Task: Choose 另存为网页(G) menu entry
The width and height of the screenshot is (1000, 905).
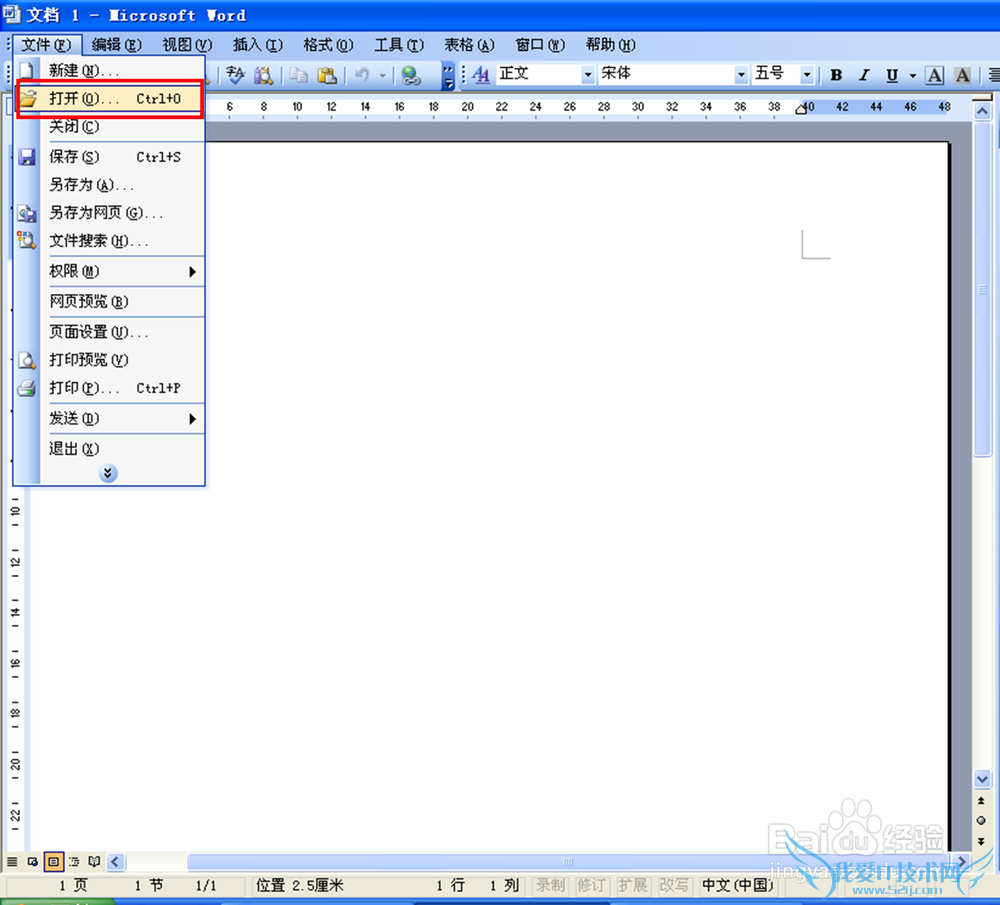Action: 110,213
